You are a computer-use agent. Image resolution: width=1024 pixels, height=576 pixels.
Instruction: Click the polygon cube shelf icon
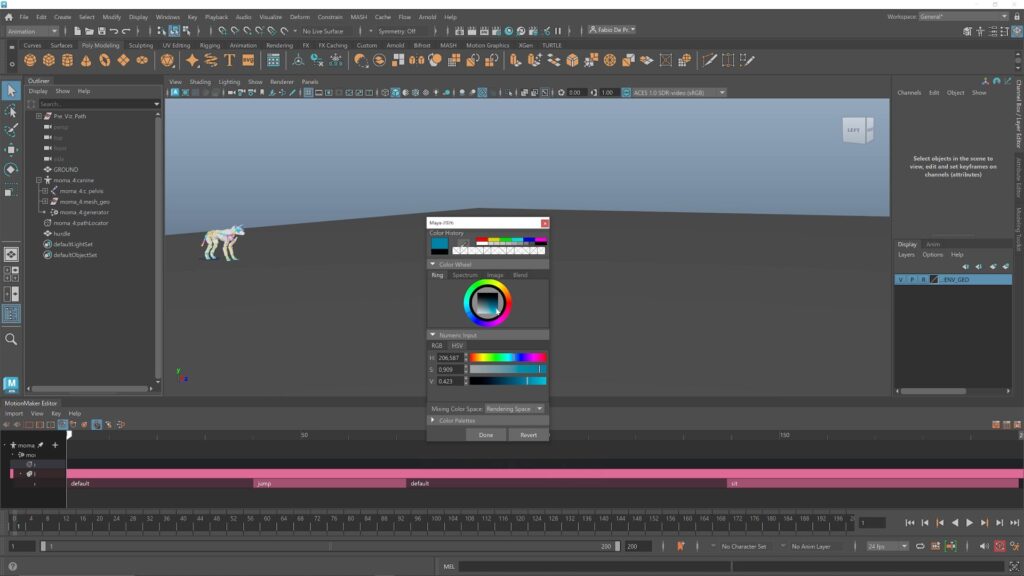pos(48,61)
